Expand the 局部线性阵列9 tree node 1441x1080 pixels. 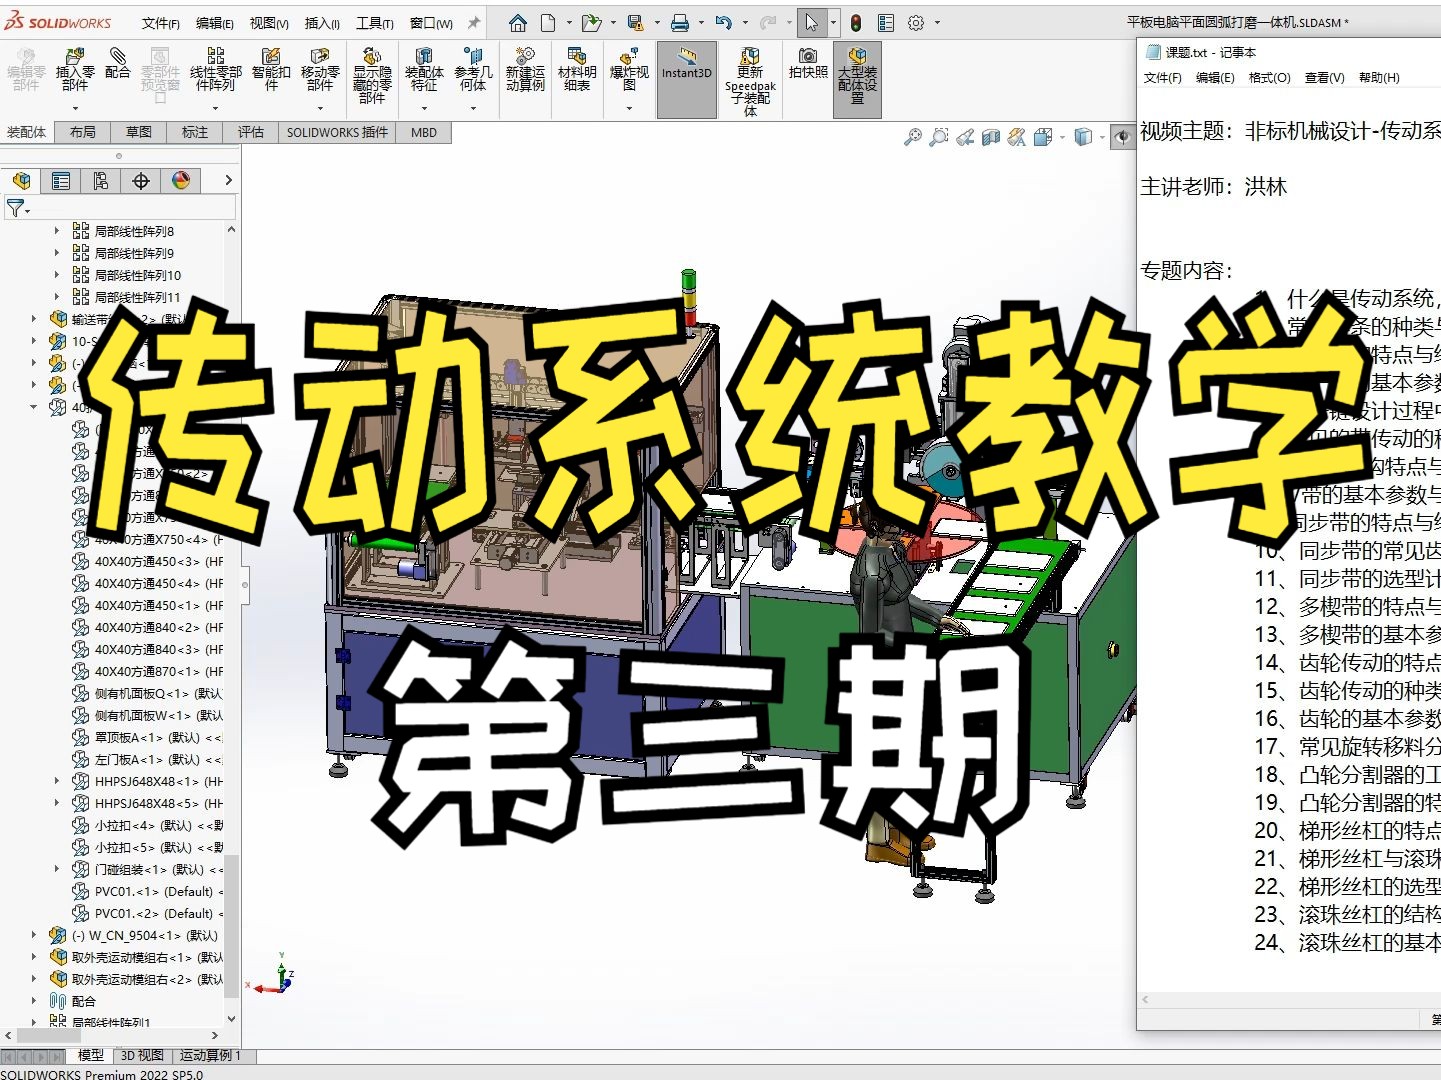pyautogui.click(x=57, y=253)
